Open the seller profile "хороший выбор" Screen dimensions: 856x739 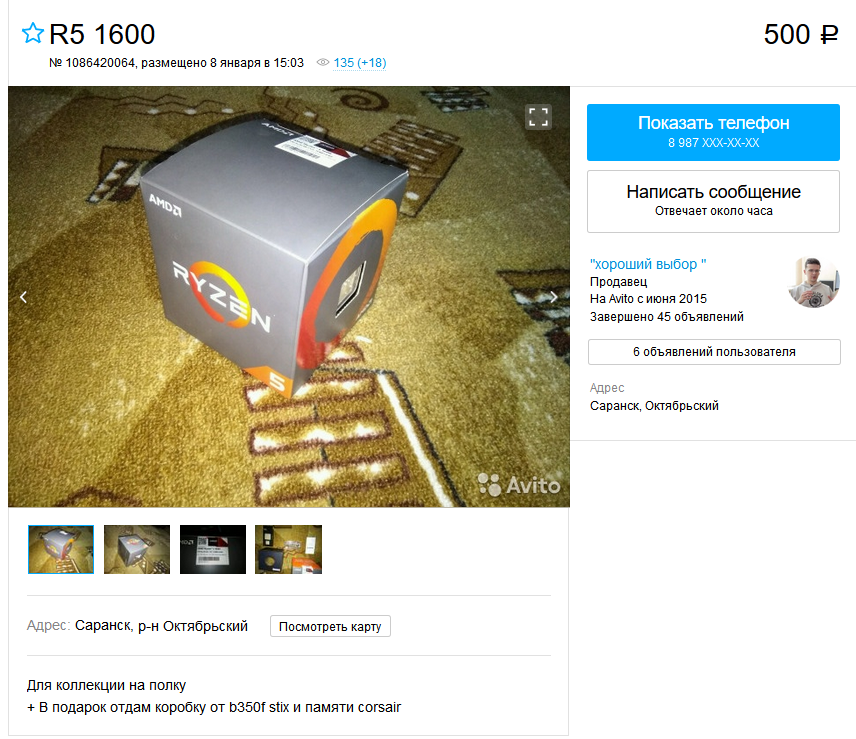tap(648, 264)
